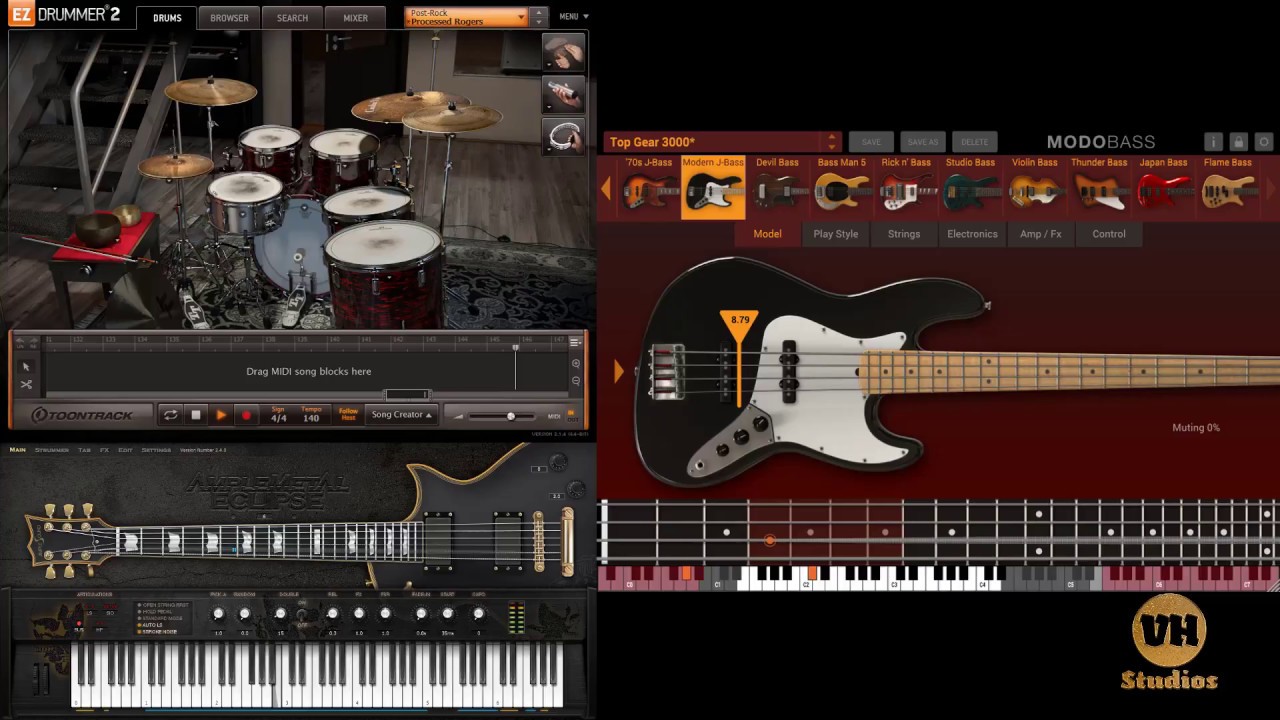Toggle Stroke Noise option

coord(160,633)
